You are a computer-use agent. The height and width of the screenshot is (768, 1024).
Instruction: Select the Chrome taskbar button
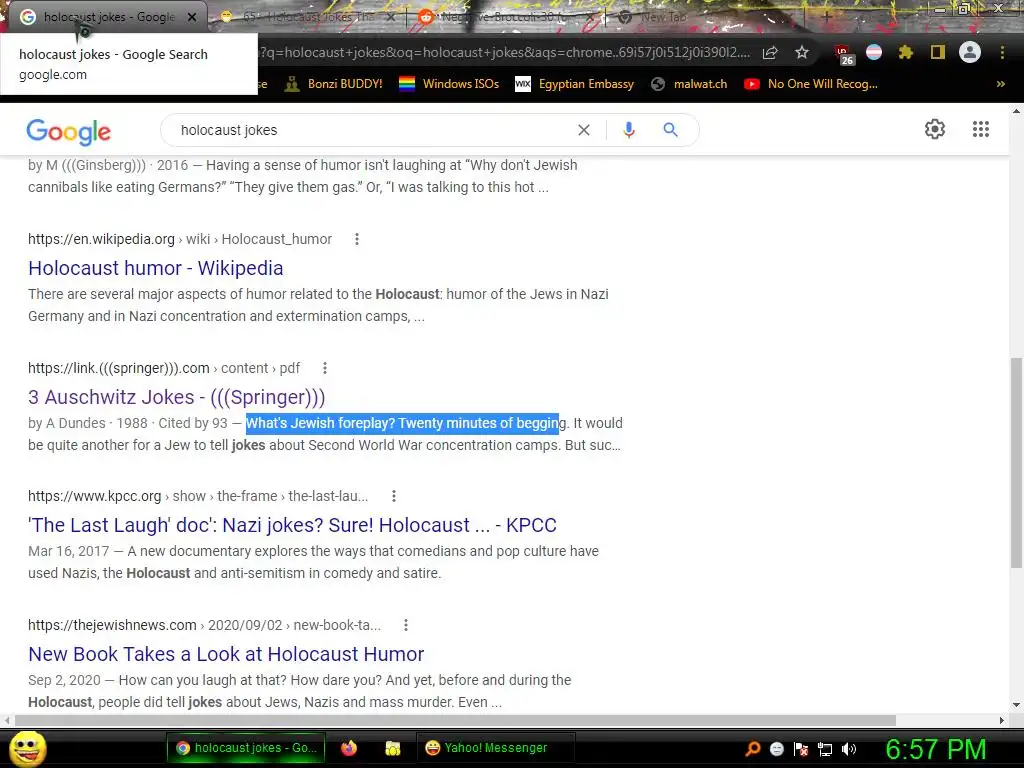click(x=247, y=748)
